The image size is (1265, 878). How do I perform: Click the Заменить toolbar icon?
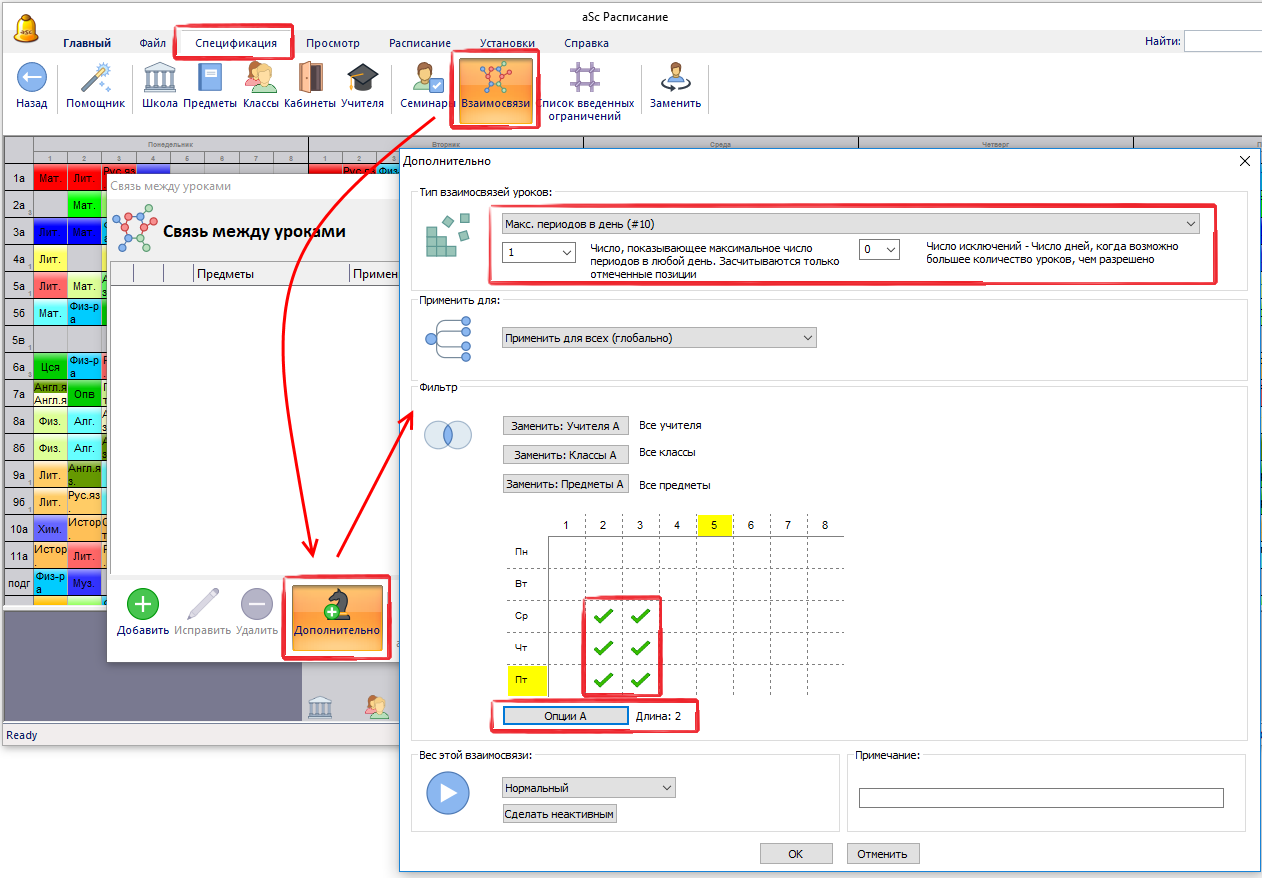675,79
